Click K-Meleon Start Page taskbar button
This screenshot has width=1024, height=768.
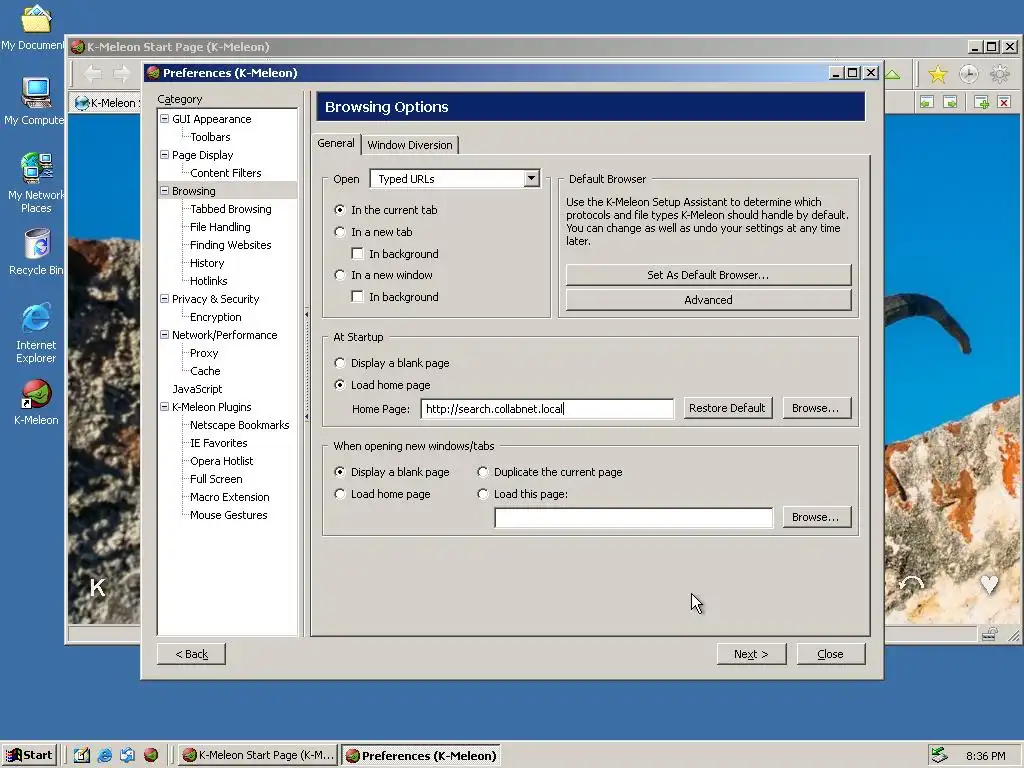259,755
